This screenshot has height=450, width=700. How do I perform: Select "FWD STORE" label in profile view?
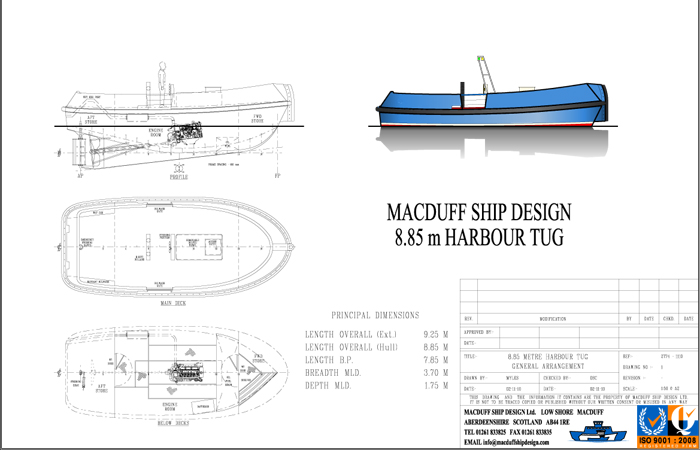click(x=257, y=118)
